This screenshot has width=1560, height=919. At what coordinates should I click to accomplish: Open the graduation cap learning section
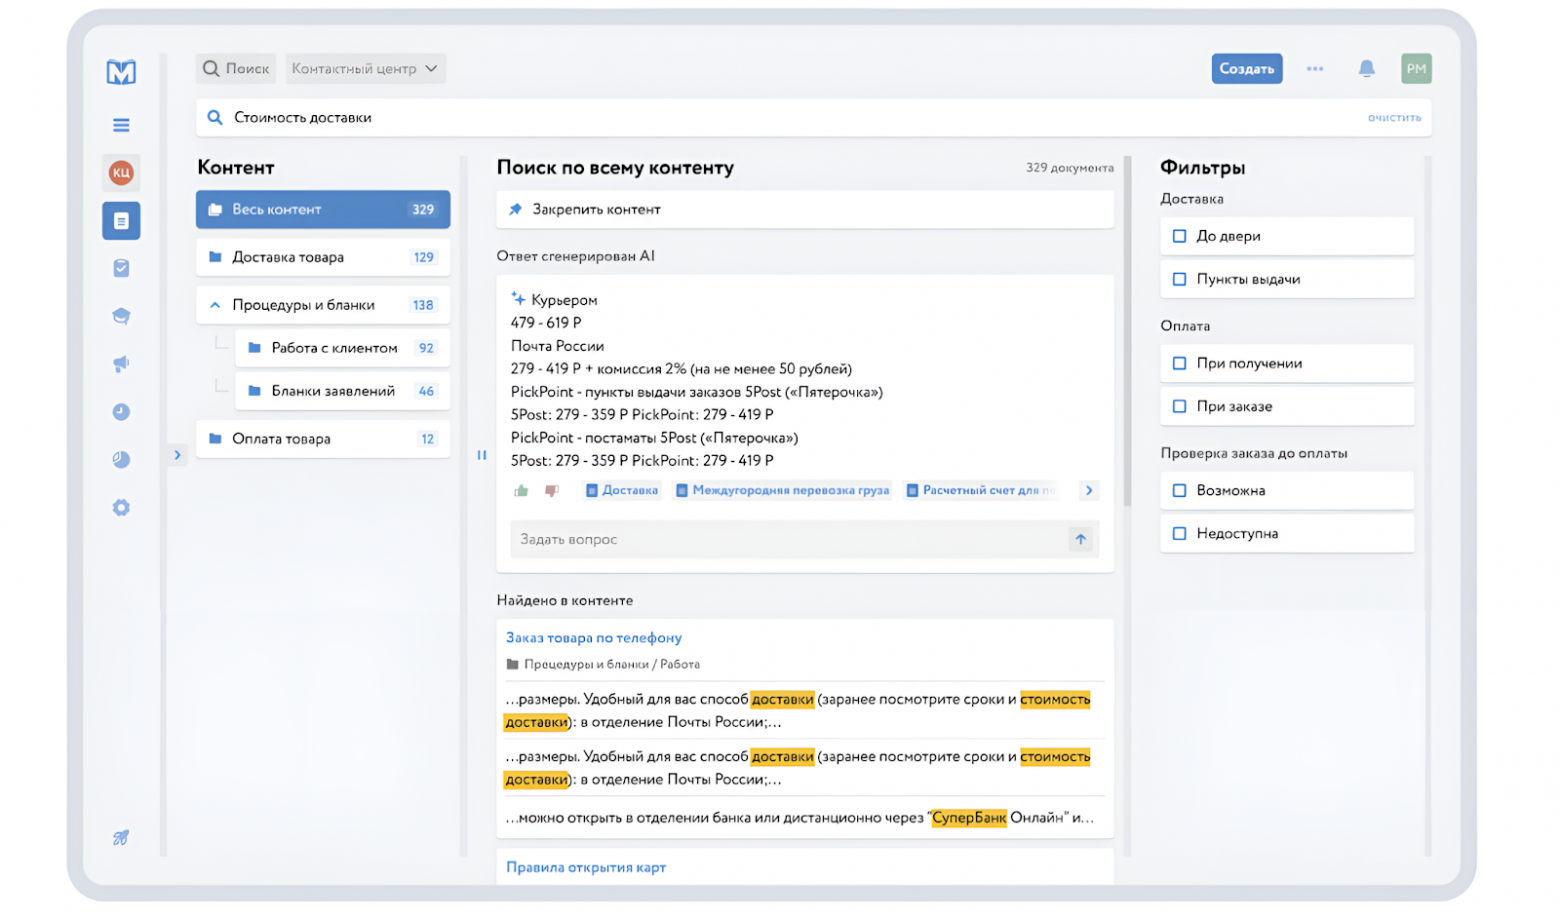pos(121,316)
